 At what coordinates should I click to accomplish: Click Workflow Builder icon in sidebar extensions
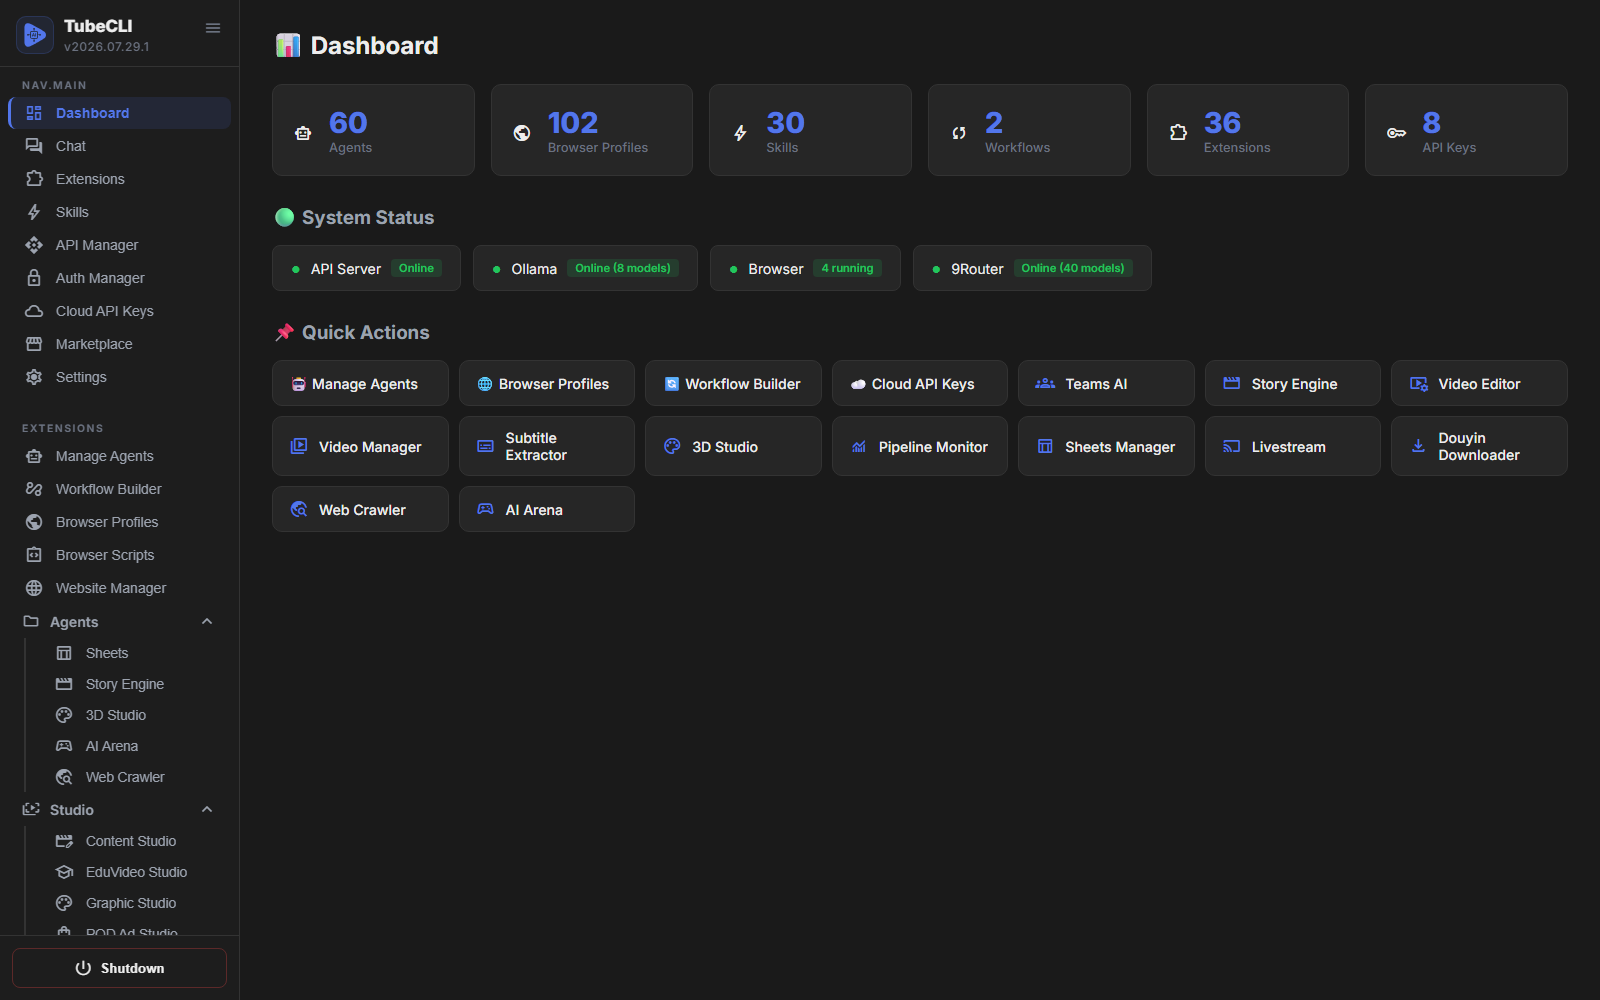34,489
